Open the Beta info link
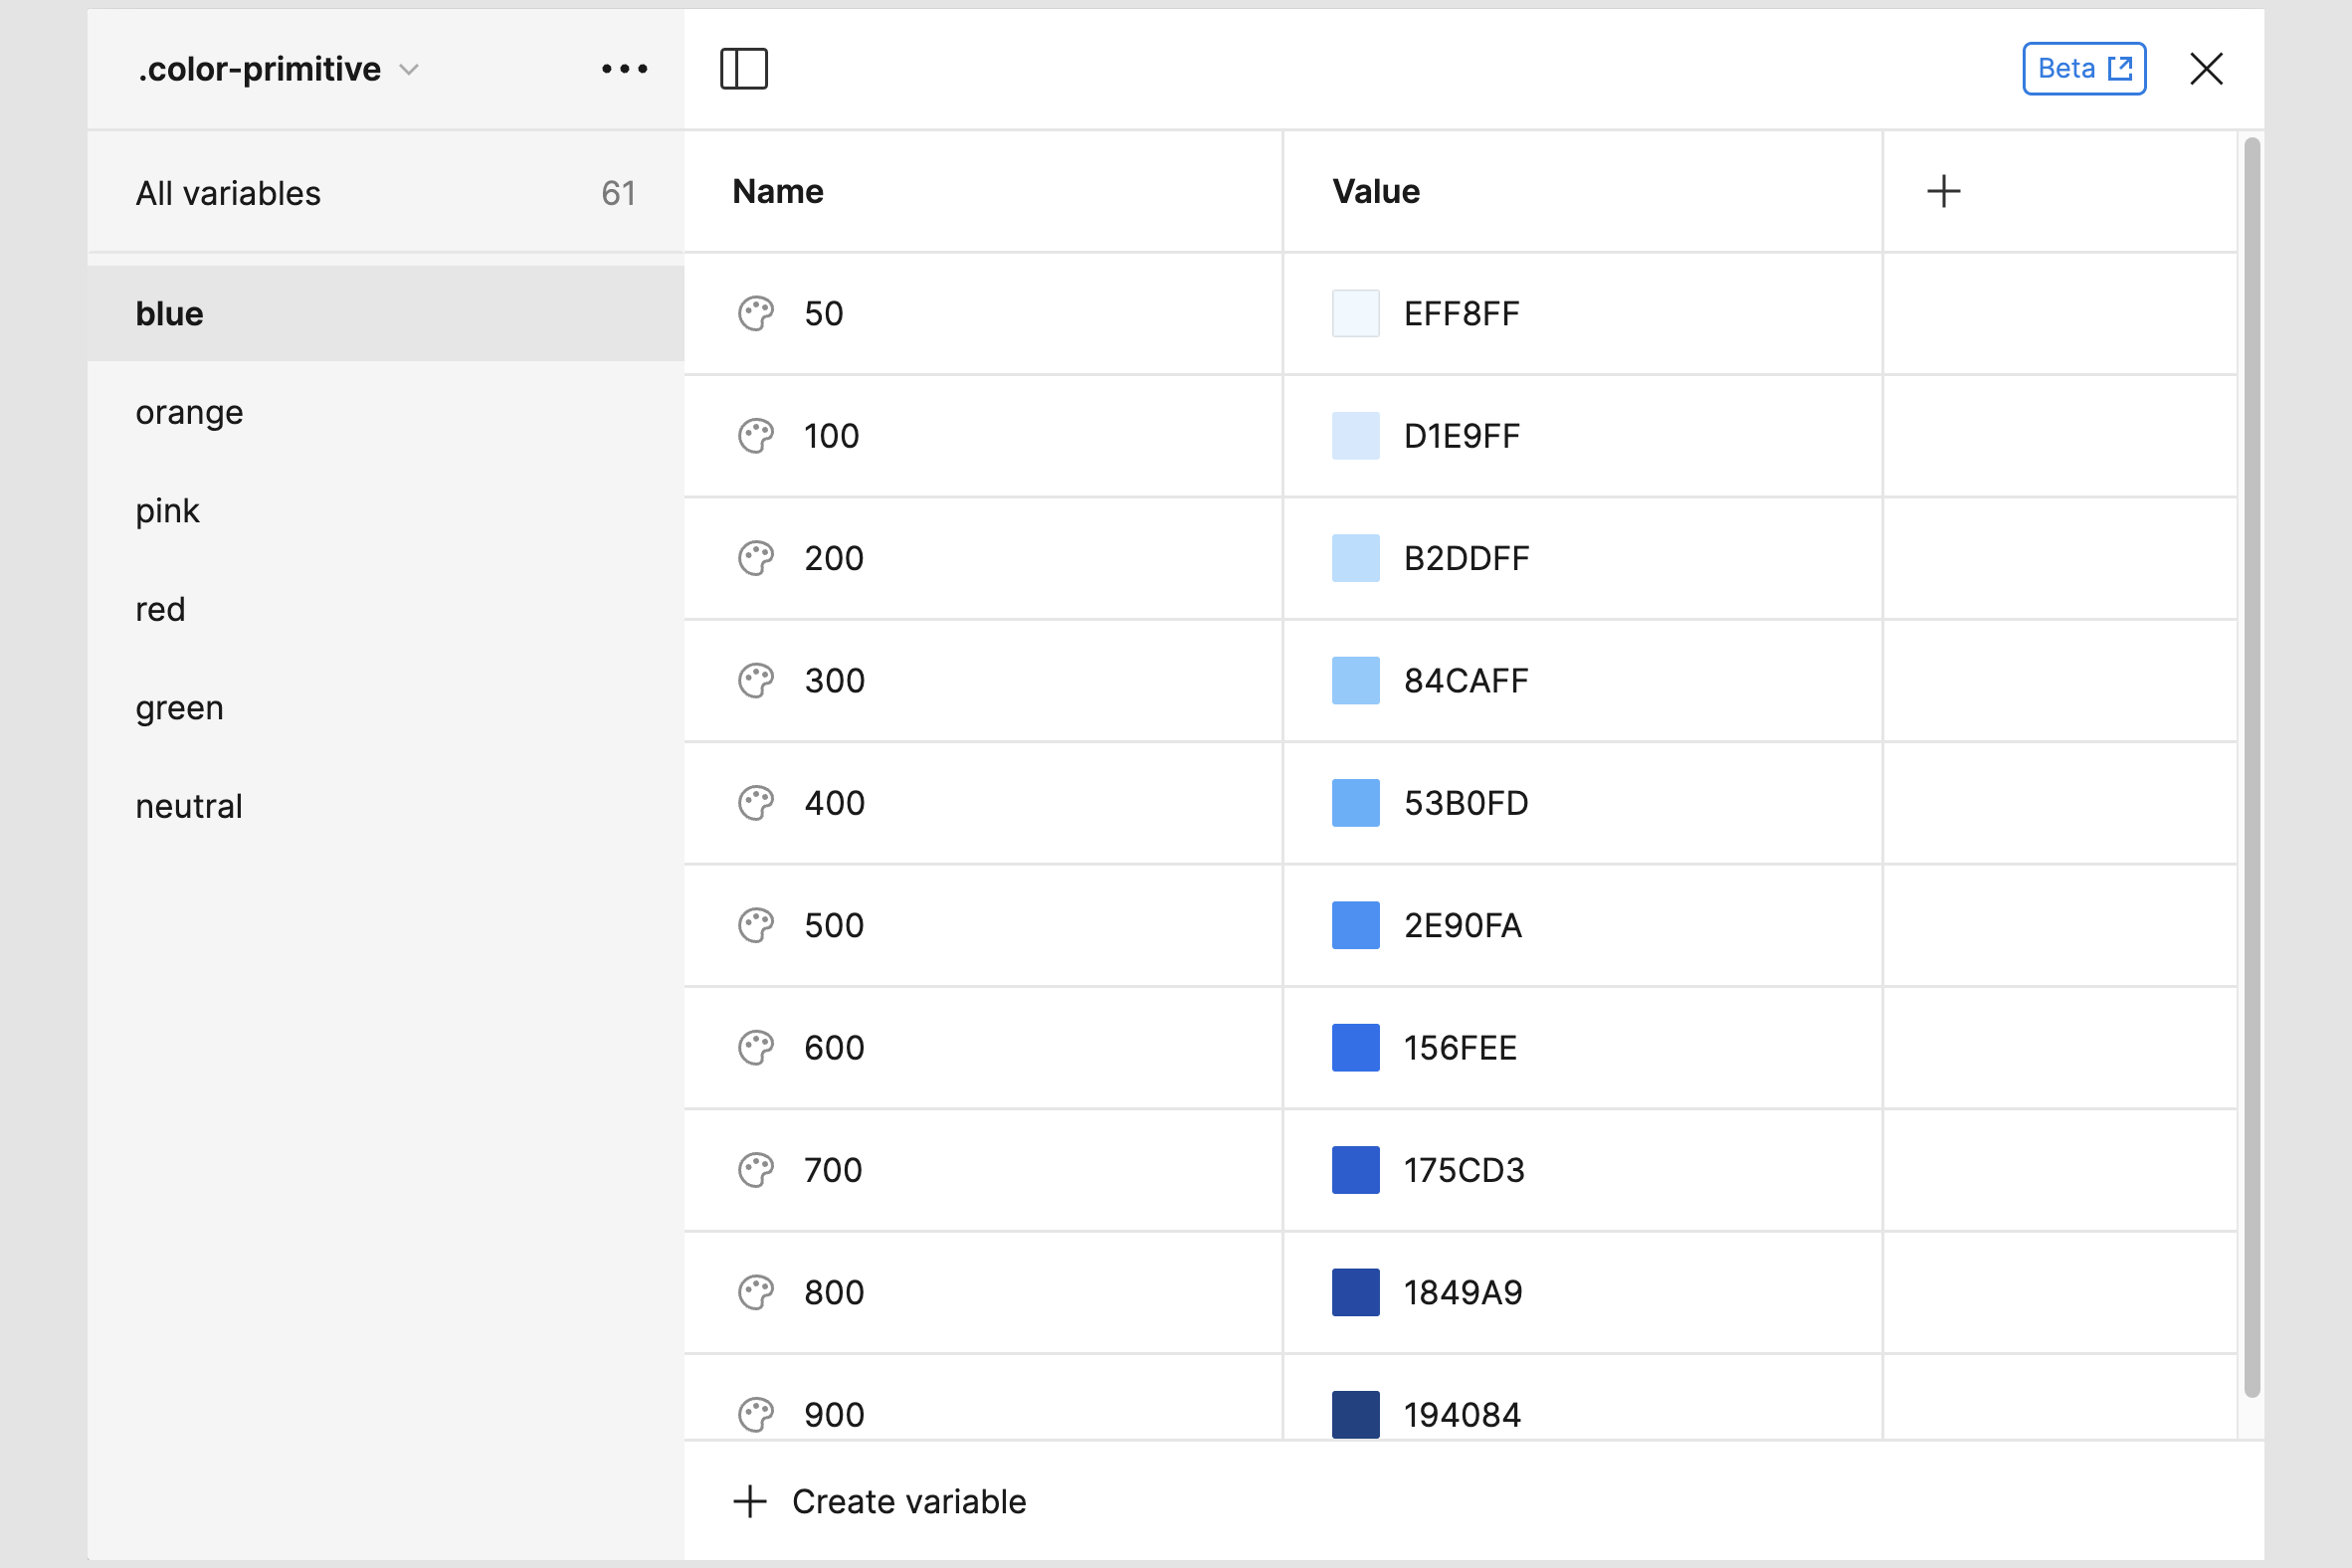The image size is (2352, 1568). [x=2084, y=69]
